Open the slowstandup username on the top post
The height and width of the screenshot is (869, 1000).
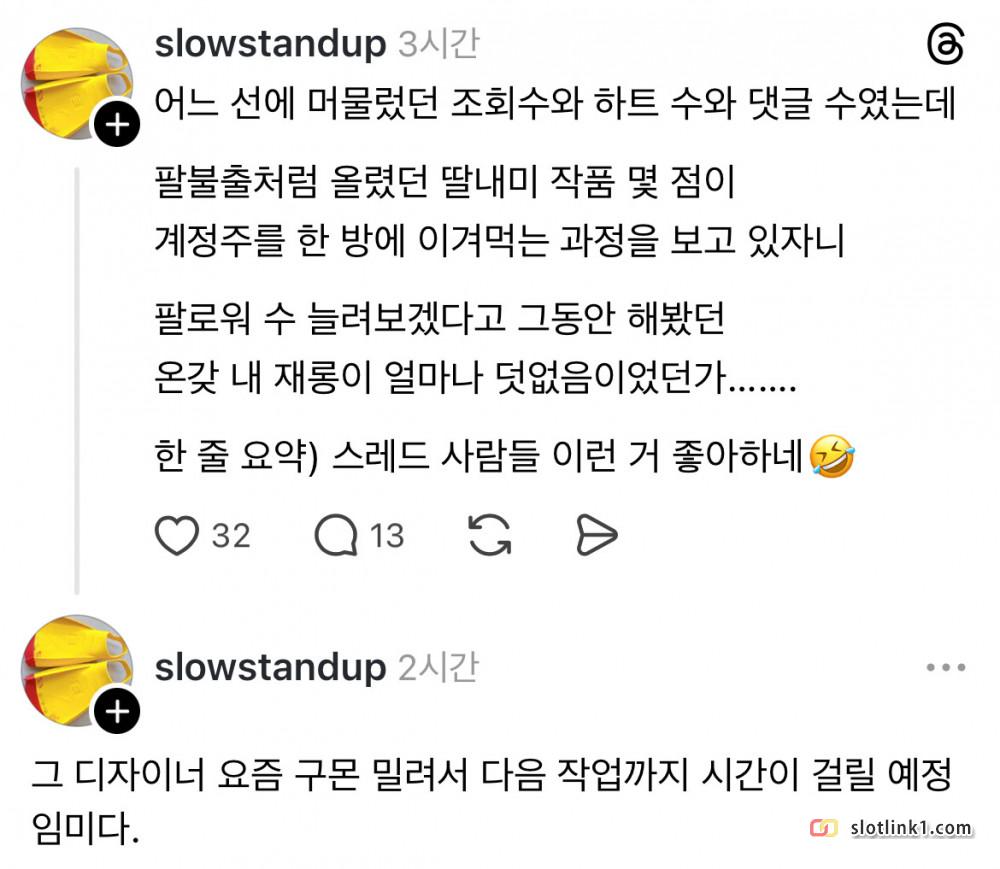click(x=270, y=44)
